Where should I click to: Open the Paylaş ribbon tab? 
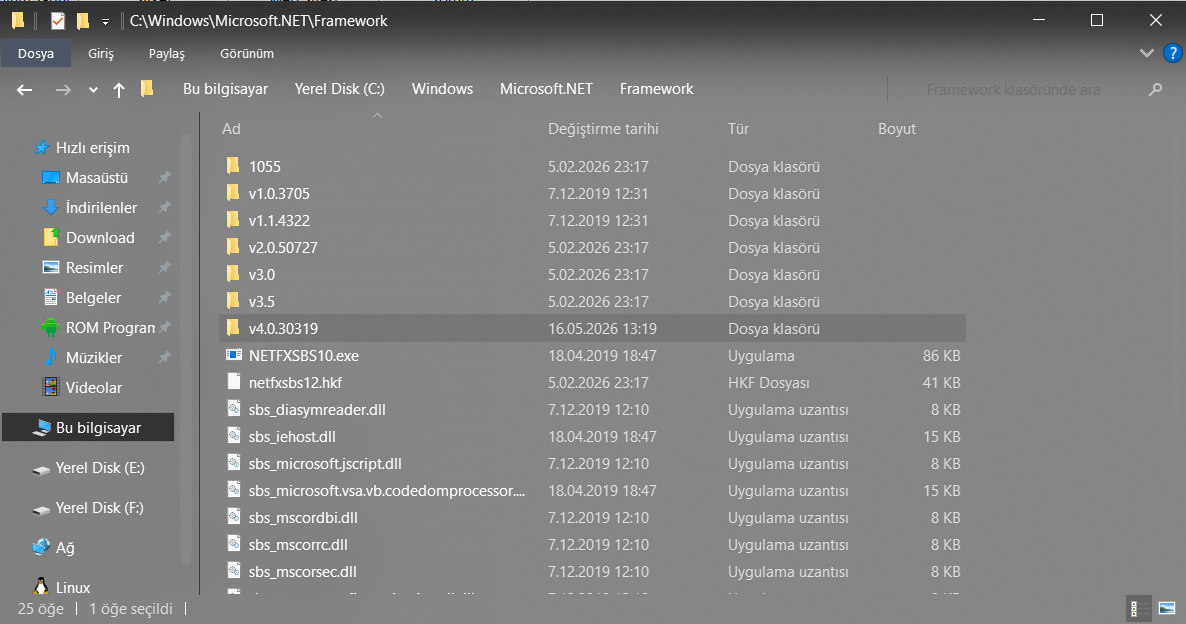point(166,54)
